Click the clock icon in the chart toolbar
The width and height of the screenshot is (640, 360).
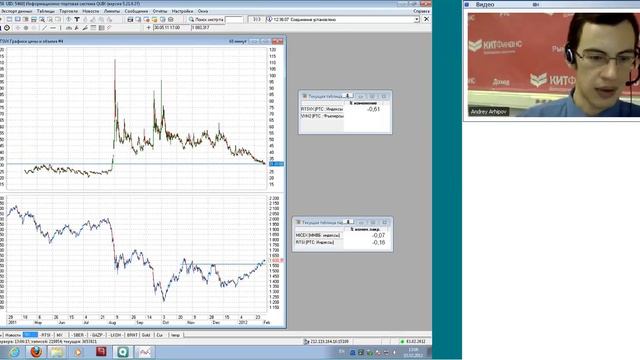point(7,28)
